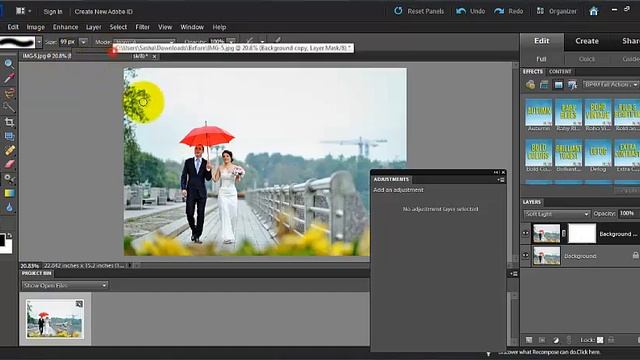Open the View menu
The height and width of the screenshot is (360, 640).
tap(165, 27)
